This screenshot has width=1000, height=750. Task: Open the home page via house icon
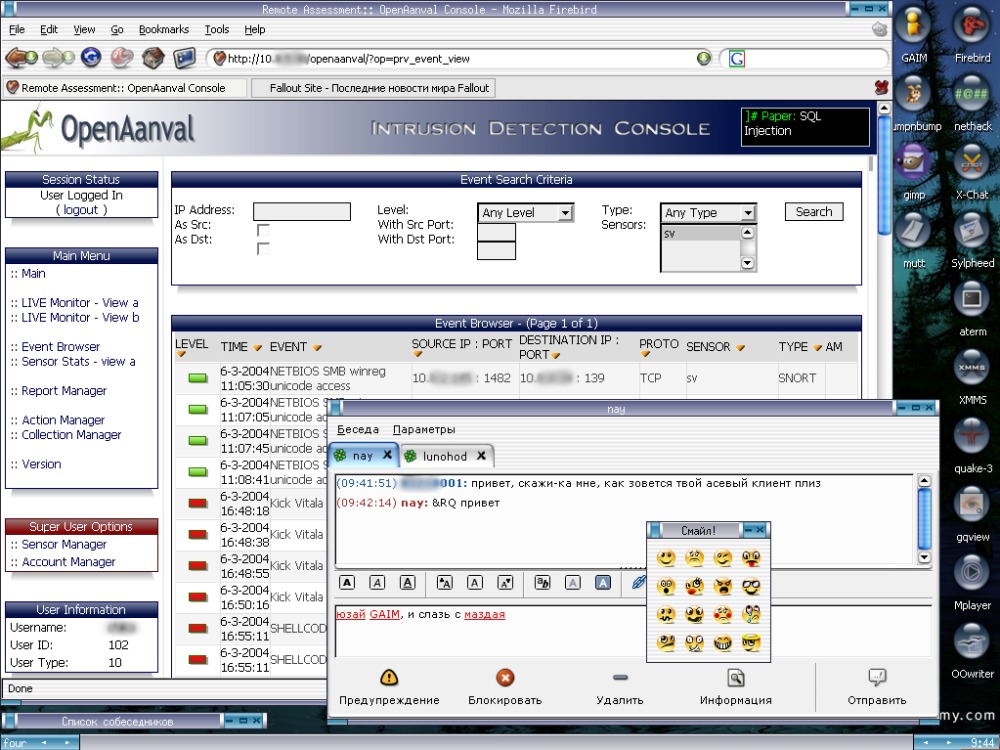153,58
